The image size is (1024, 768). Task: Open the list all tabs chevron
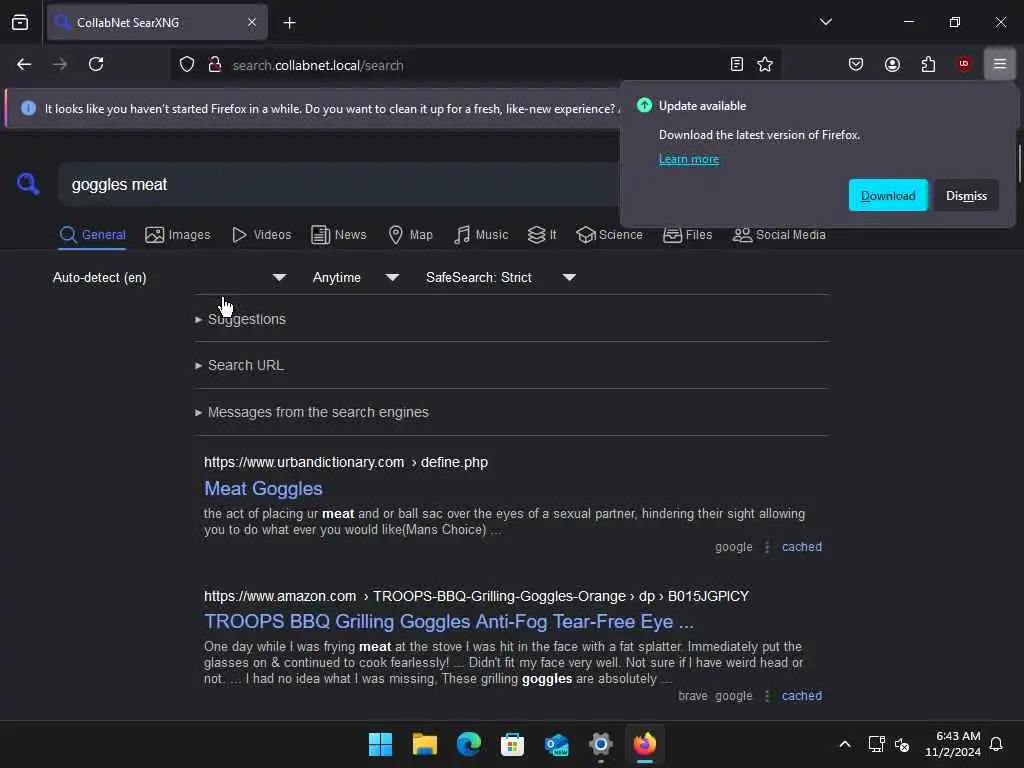point(825,22)
